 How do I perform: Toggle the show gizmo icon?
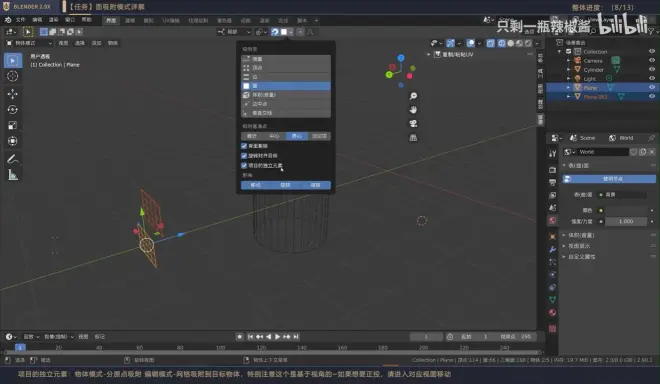click(450, 43)
